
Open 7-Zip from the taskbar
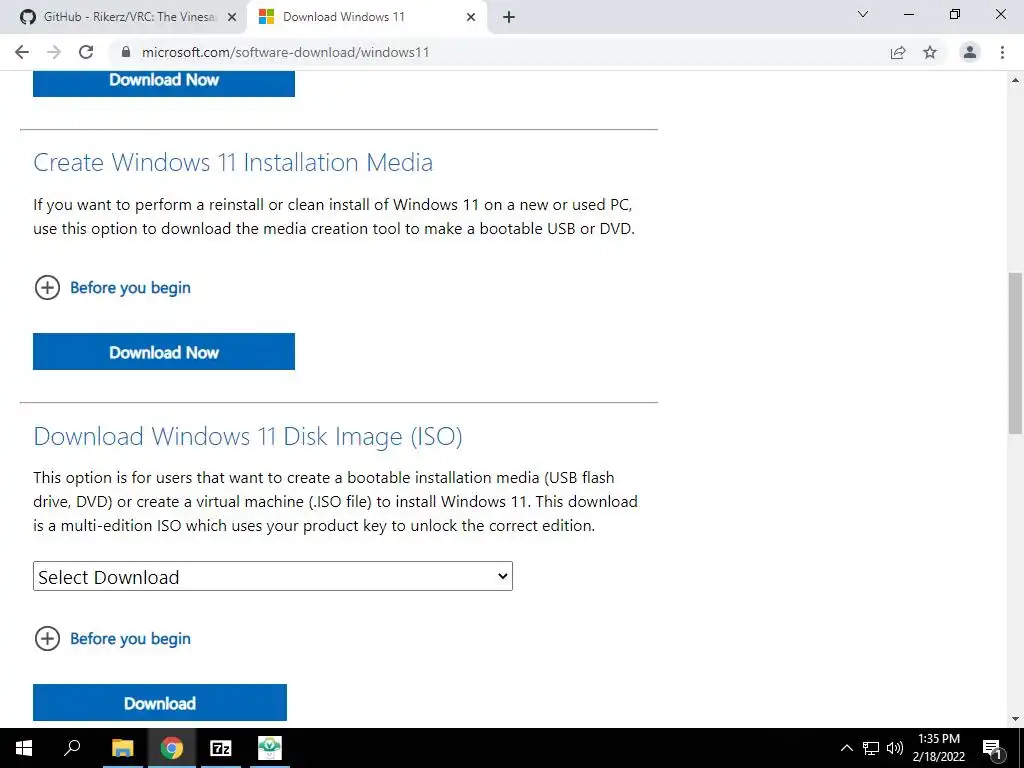pyautogui.click(x=221, y=748)
